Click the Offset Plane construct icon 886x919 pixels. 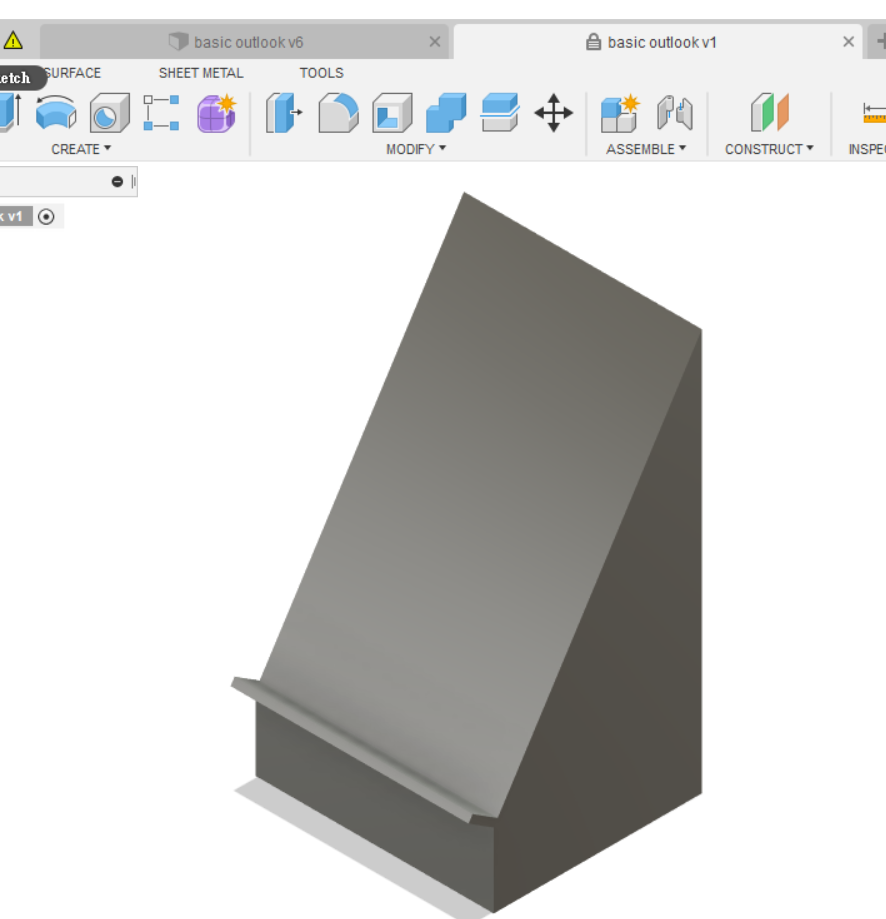click(x=770, y=113)
